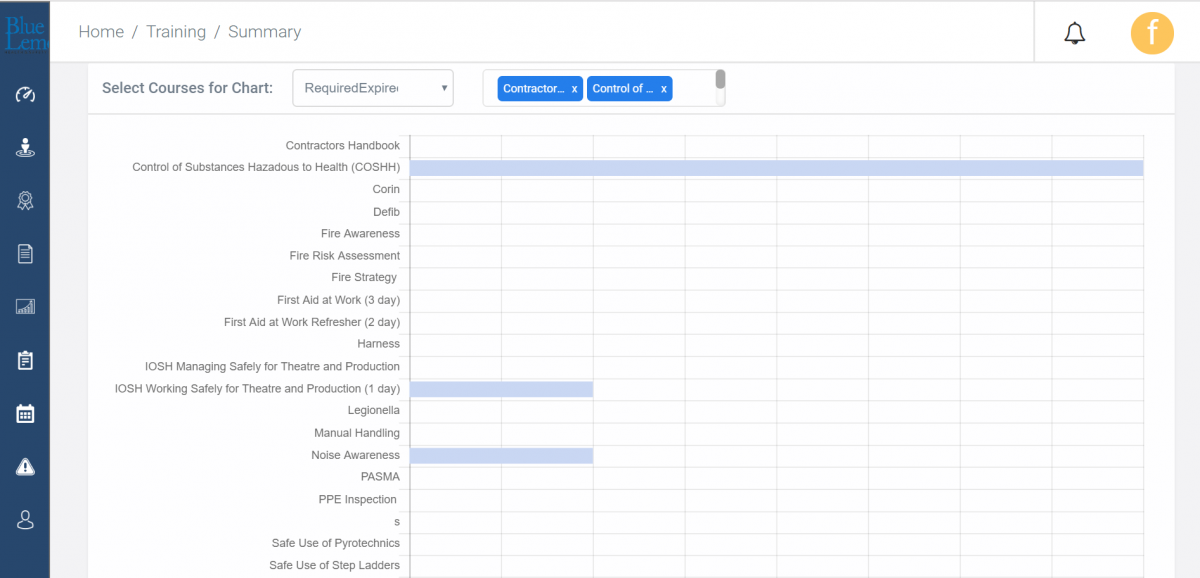Click the Noise Awareness bar in chart

click(x=501, y=456)
